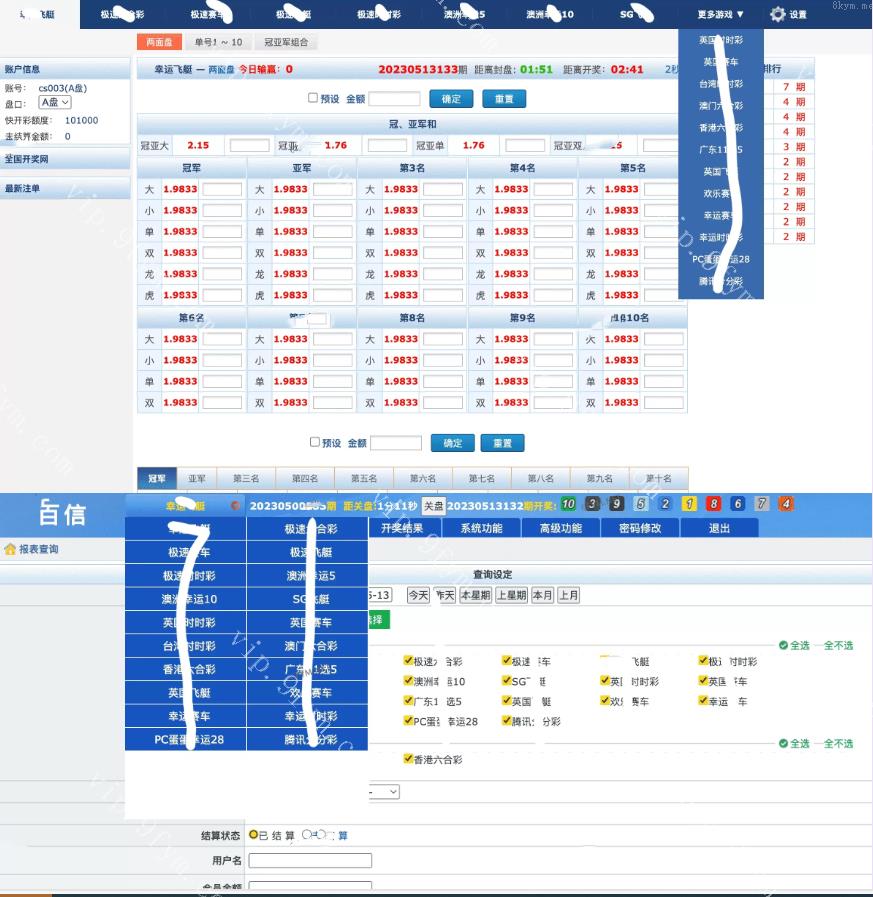Viewport: 873px width, 897px height.
Task: Click the green number 10 result ball
Action: [x=568, y=505]
